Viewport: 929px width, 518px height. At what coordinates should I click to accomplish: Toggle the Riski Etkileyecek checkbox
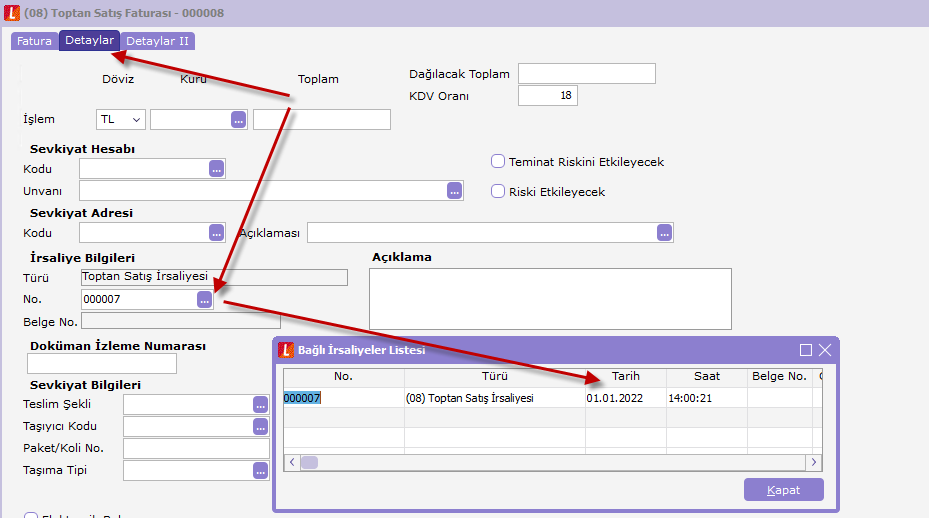(x=498, y=192)
